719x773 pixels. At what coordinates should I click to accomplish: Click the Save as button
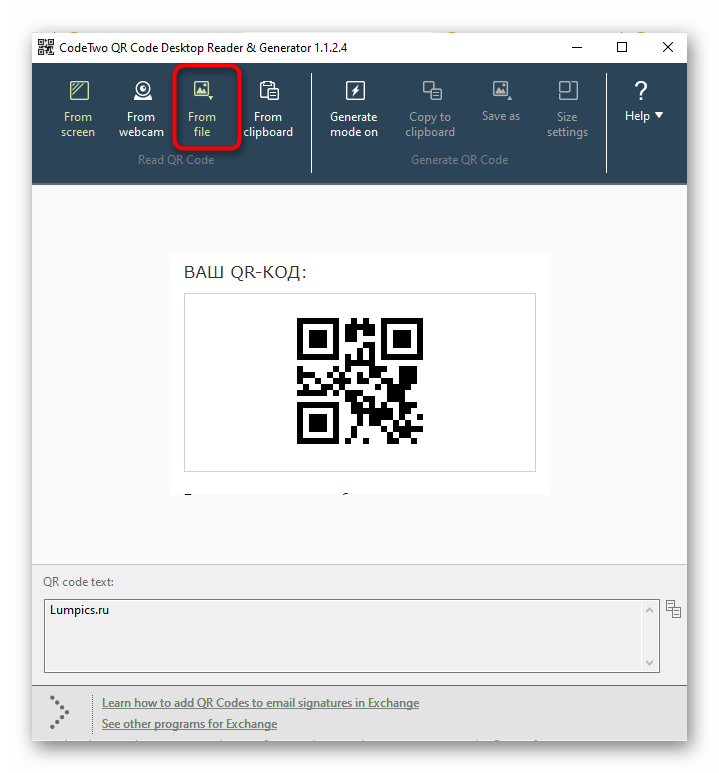click(x=501, y=102)
